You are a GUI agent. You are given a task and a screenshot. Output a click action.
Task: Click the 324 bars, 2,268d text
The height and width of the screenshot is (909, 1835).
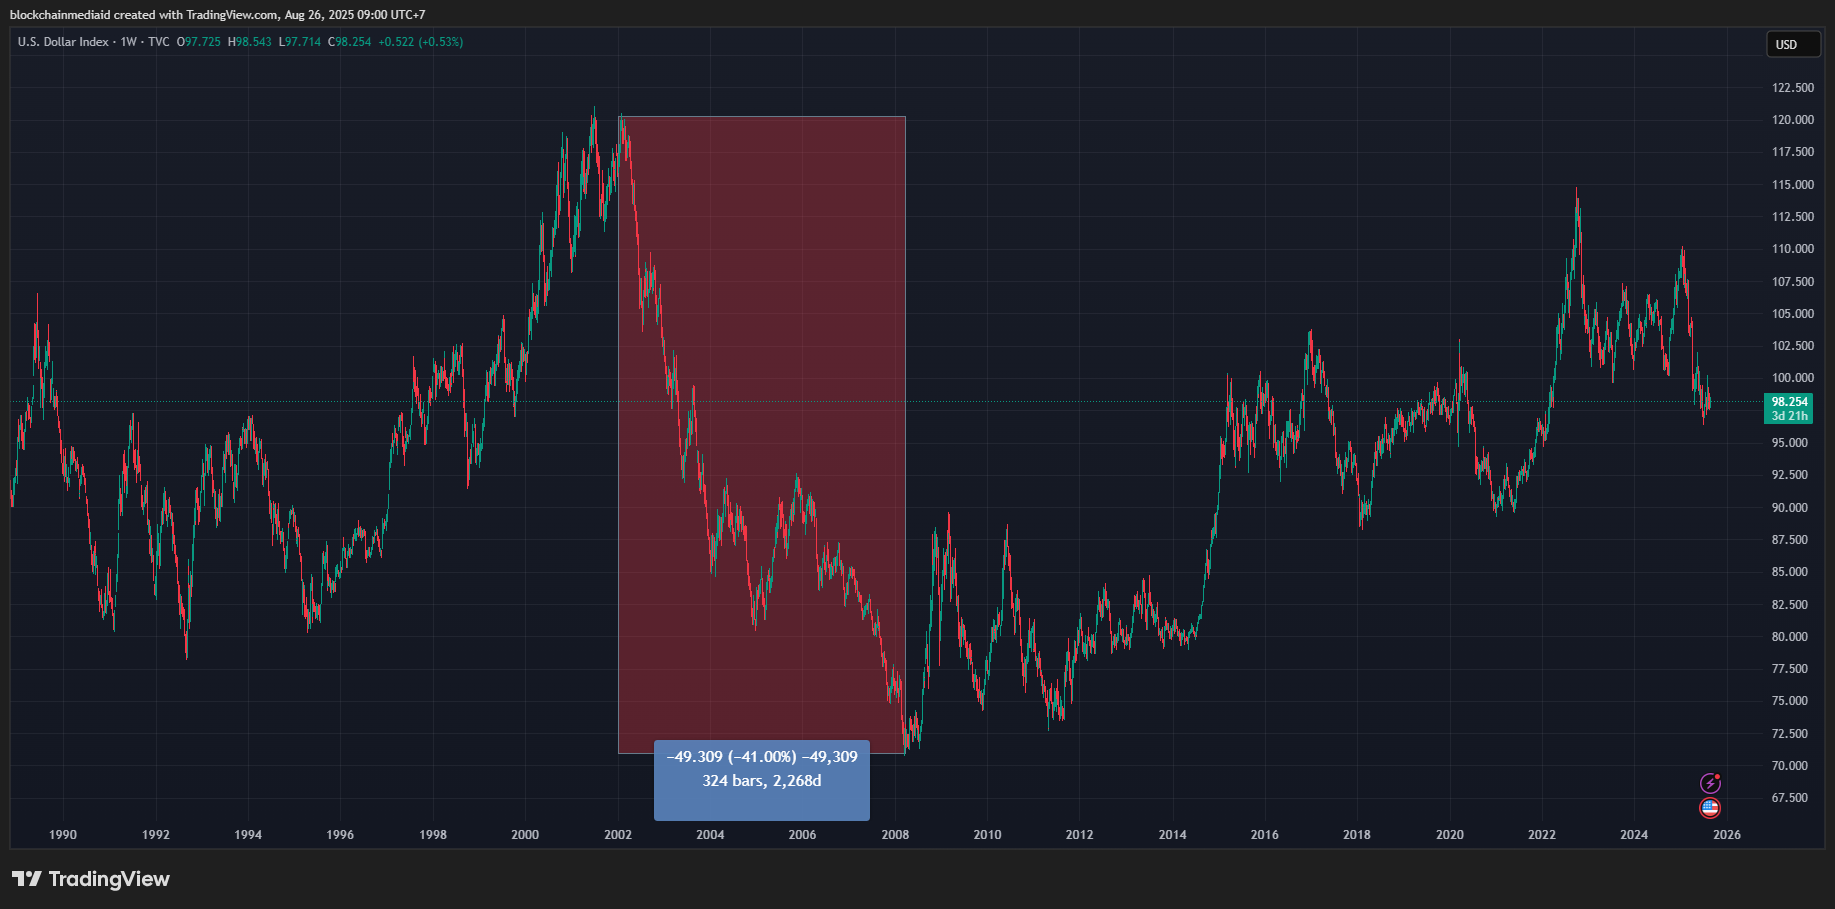click(x=762, y=781)
